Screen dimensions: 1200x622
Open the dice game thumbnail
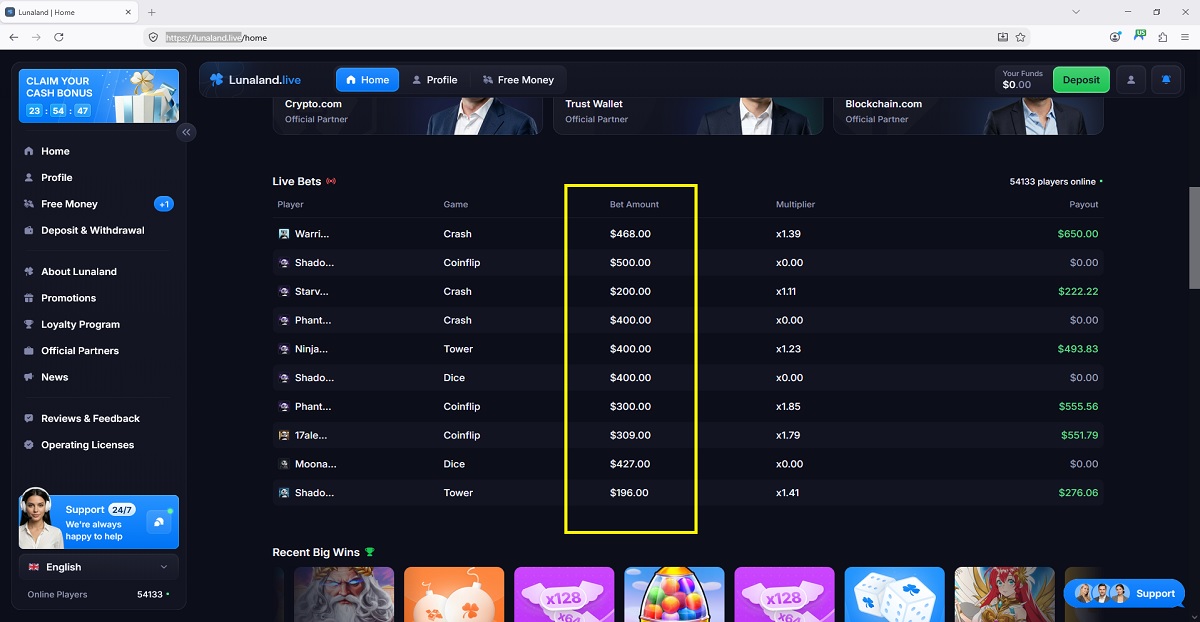[894, 594]
